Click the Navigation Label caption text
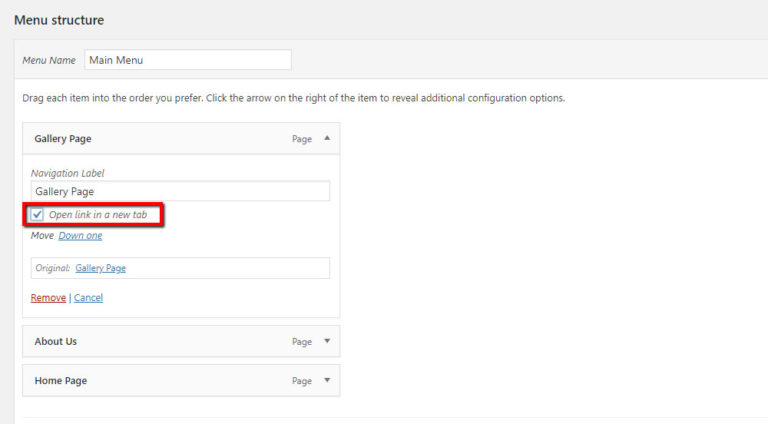This screenshot has height=424, width=768. [x=67, y=173]
